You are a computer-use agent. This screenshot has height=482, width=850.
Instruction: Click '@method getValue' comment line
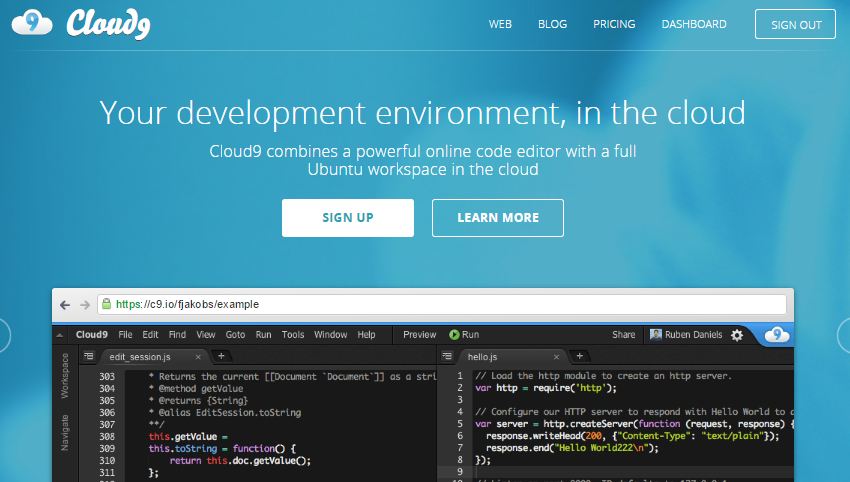(196, 389)
